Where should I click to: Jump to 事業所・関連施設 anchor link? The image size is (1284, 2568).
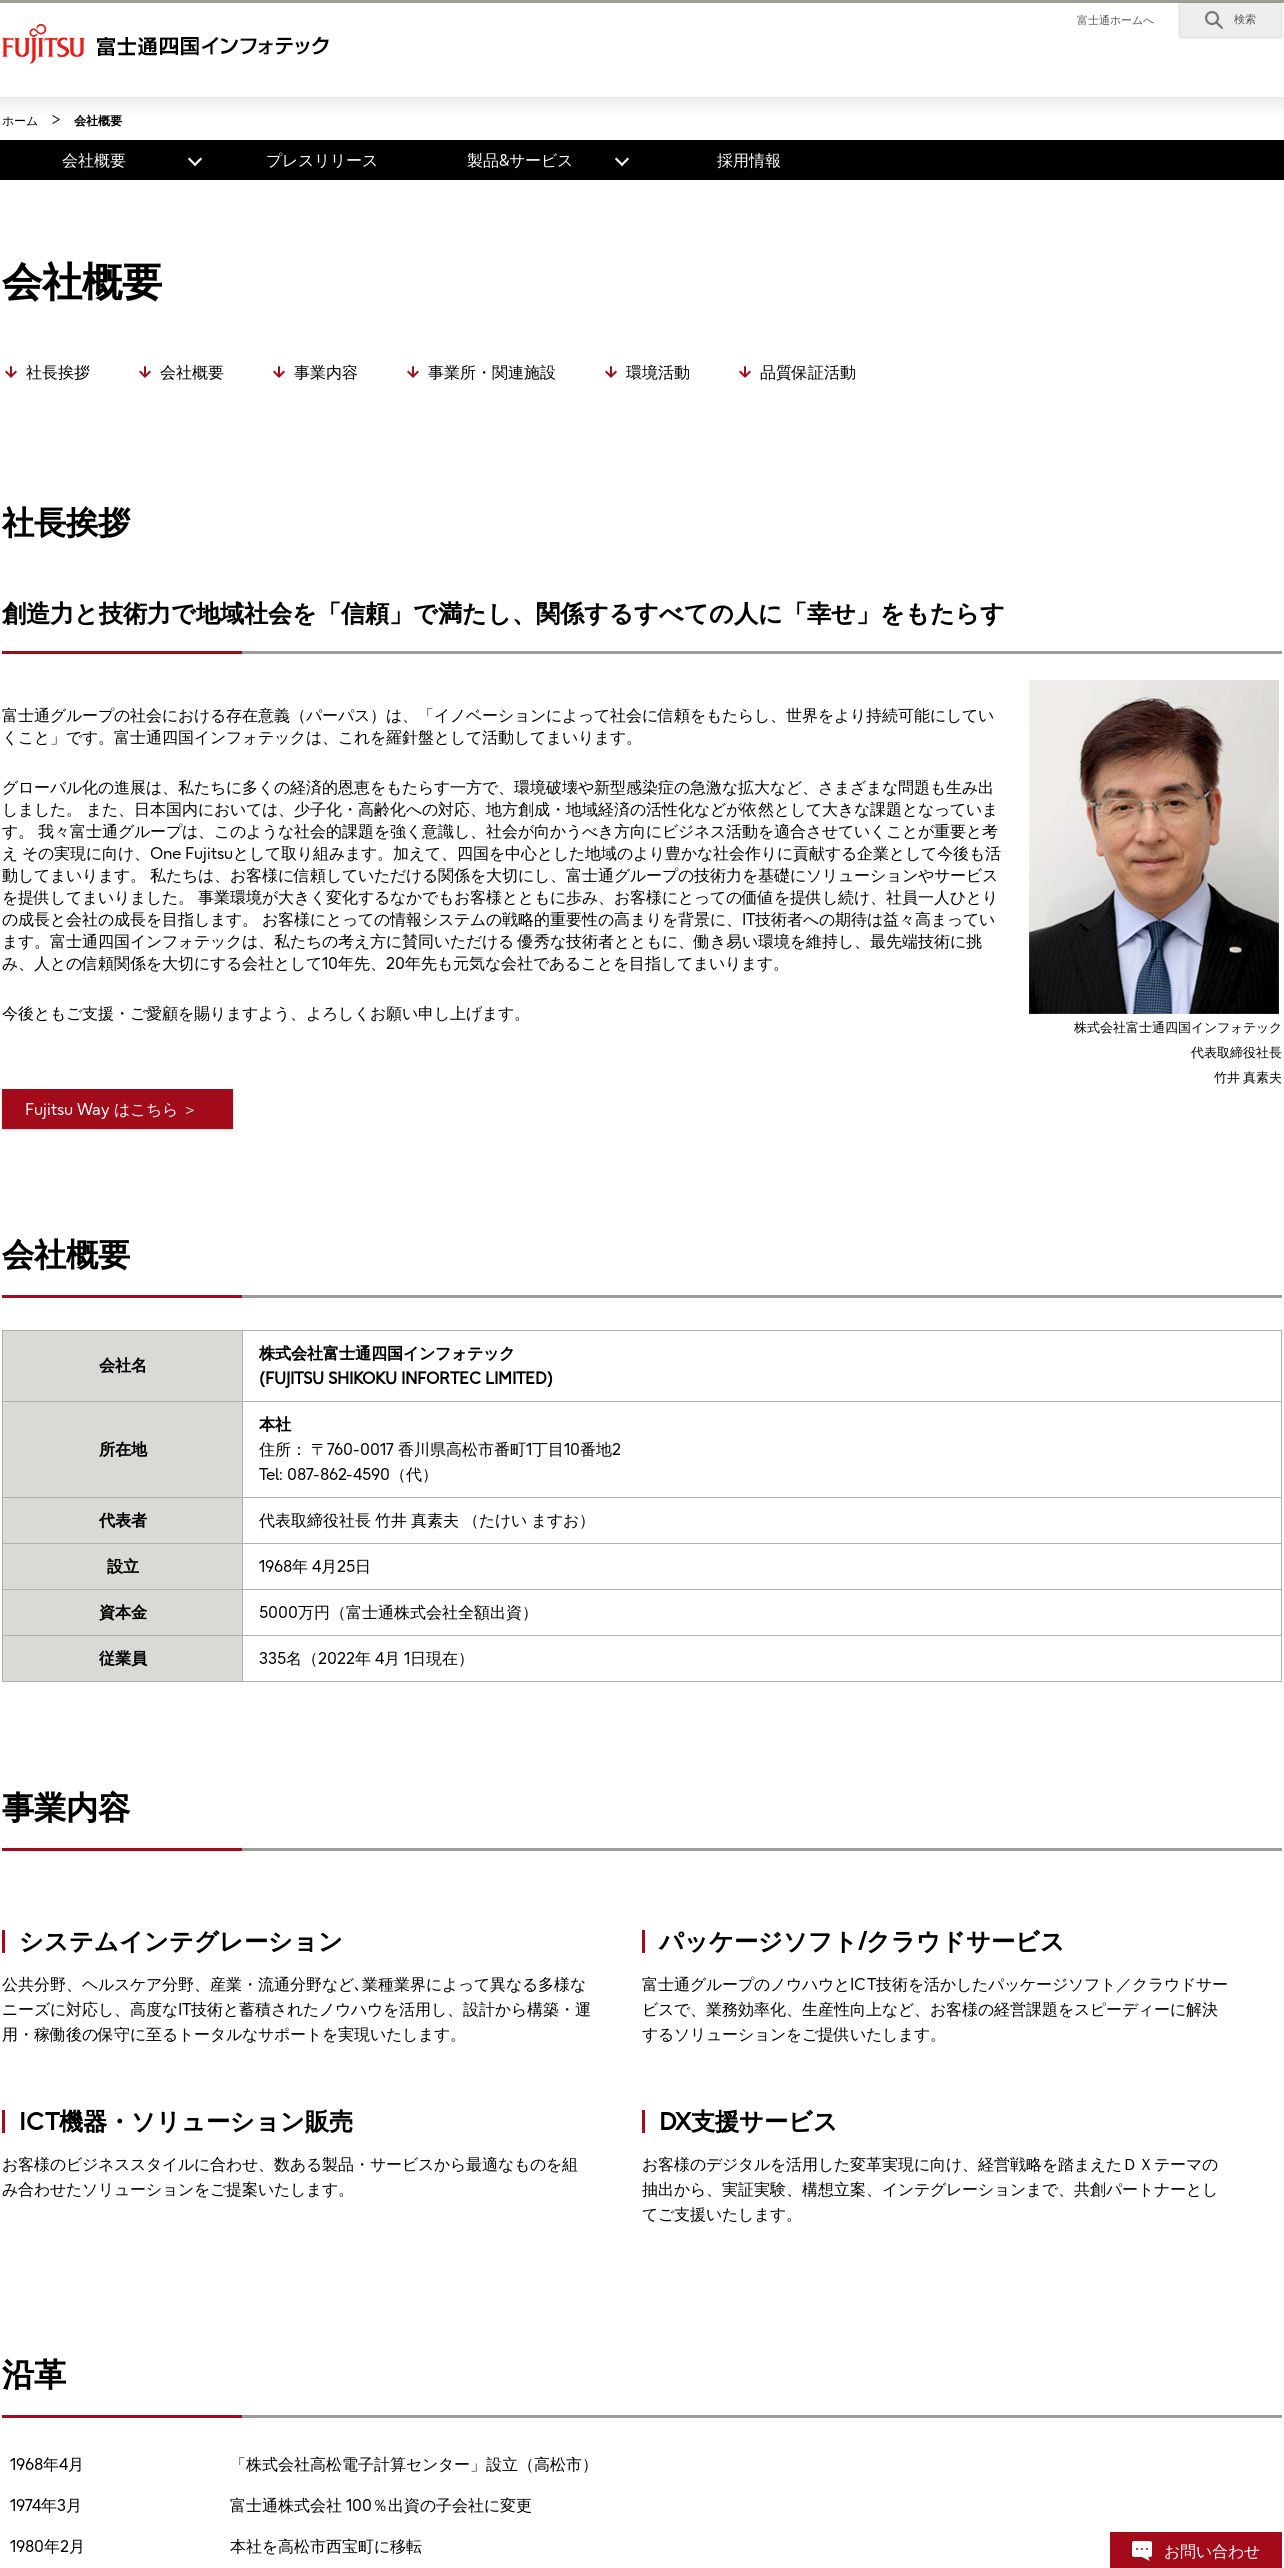pos(492,372)
